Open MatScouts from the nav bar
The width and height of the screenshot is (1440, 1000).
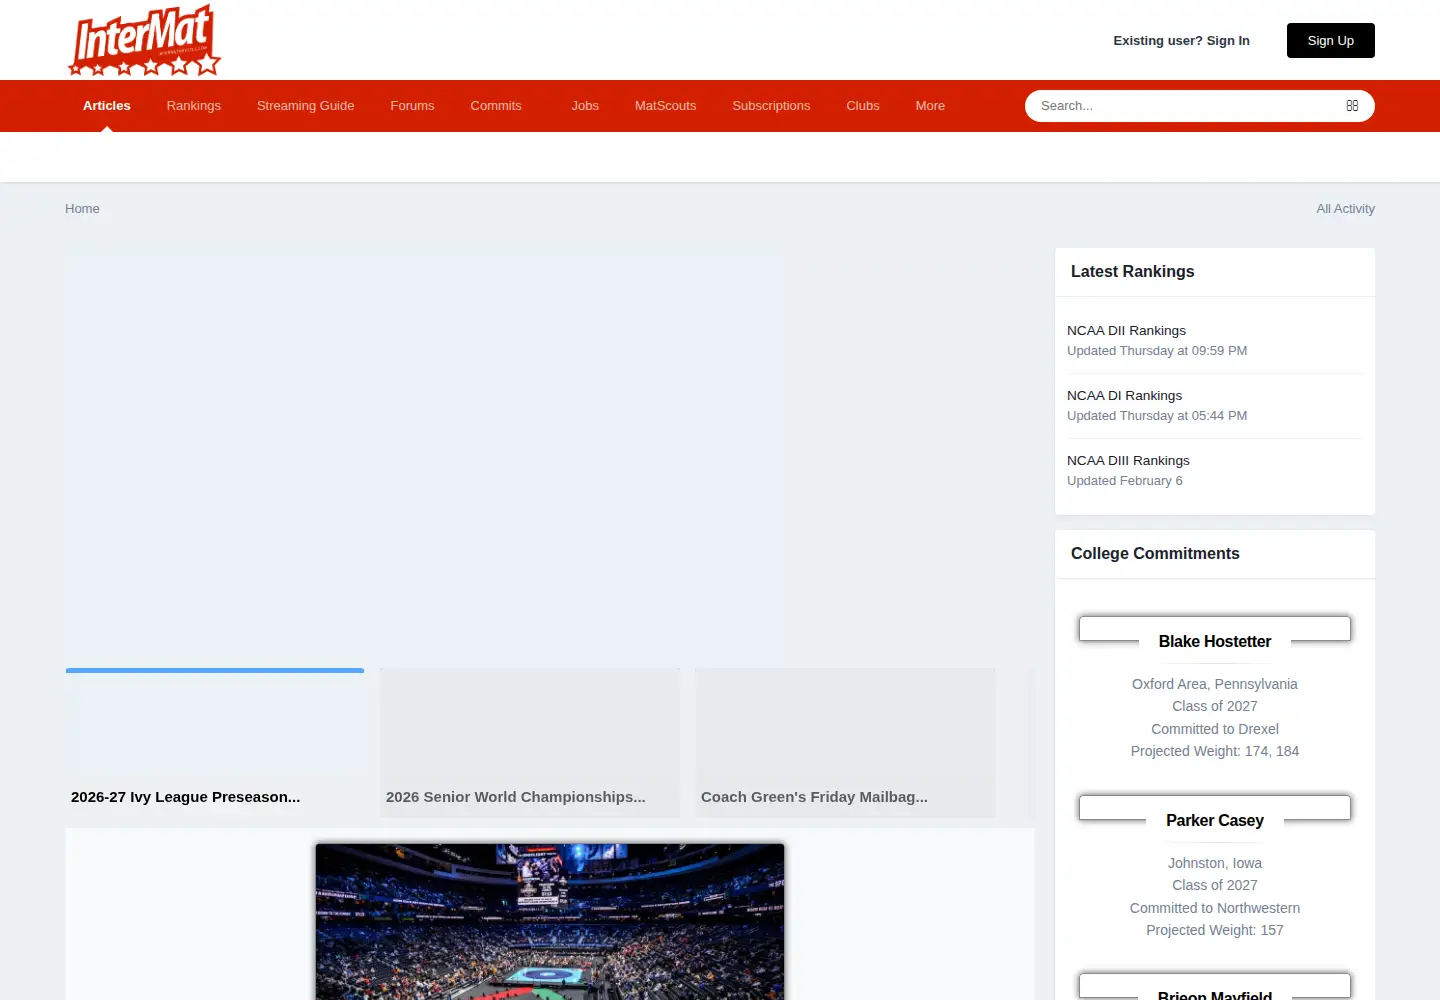(666, 106)
